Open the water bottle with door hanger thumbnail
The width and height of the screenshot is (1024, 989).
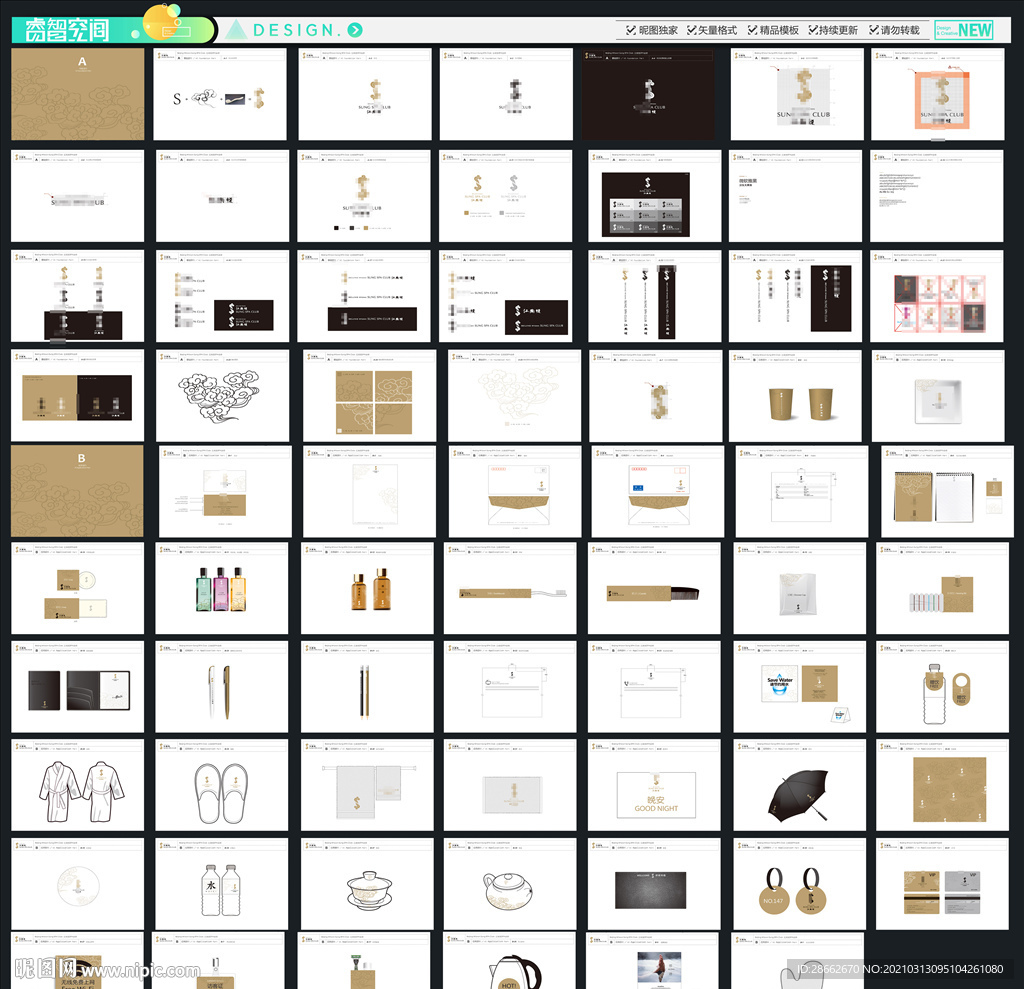pos(942,687)
